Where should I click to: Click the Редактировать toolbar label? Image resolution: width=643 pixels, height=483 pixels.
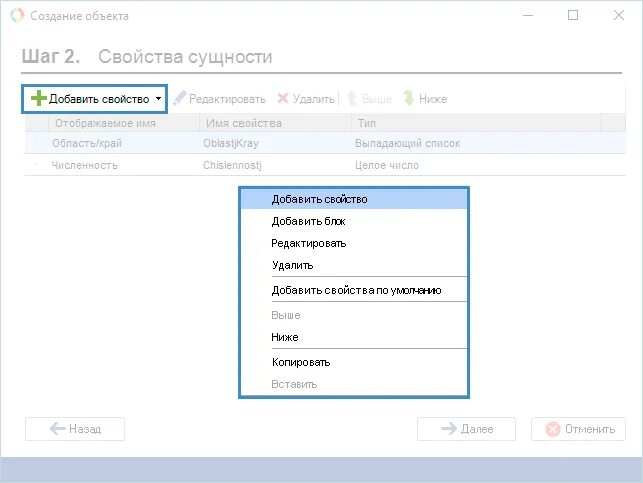pyautogui.click(x=227, y=99)
